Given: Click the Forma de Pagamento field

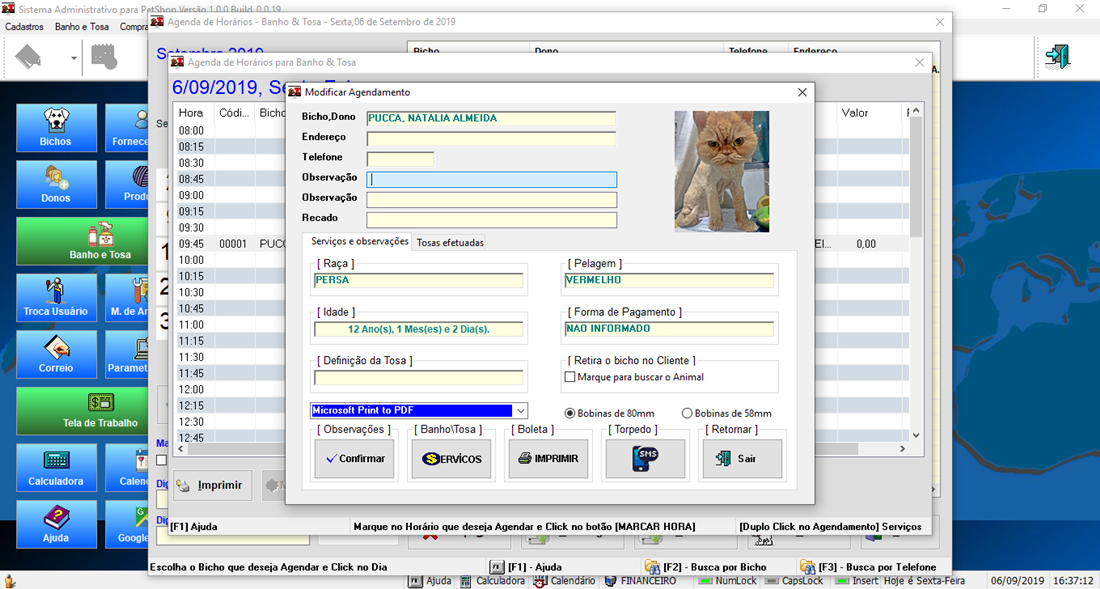Looking at the screenshot, I should tap(669, 329).
